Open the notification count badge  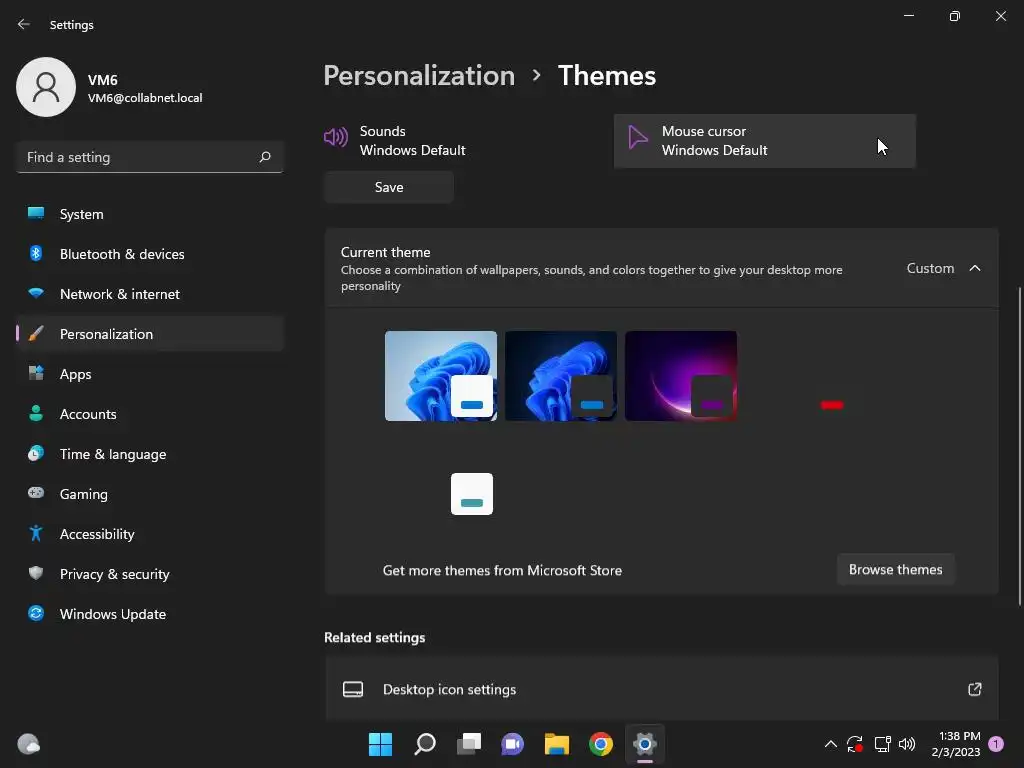[996, 744]
